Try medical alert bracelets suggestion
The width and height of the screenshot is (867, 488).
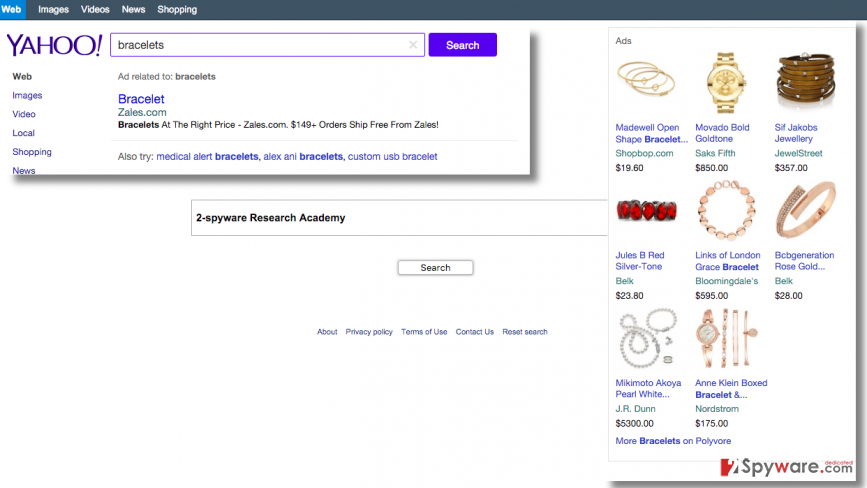(x=207, y=156)
